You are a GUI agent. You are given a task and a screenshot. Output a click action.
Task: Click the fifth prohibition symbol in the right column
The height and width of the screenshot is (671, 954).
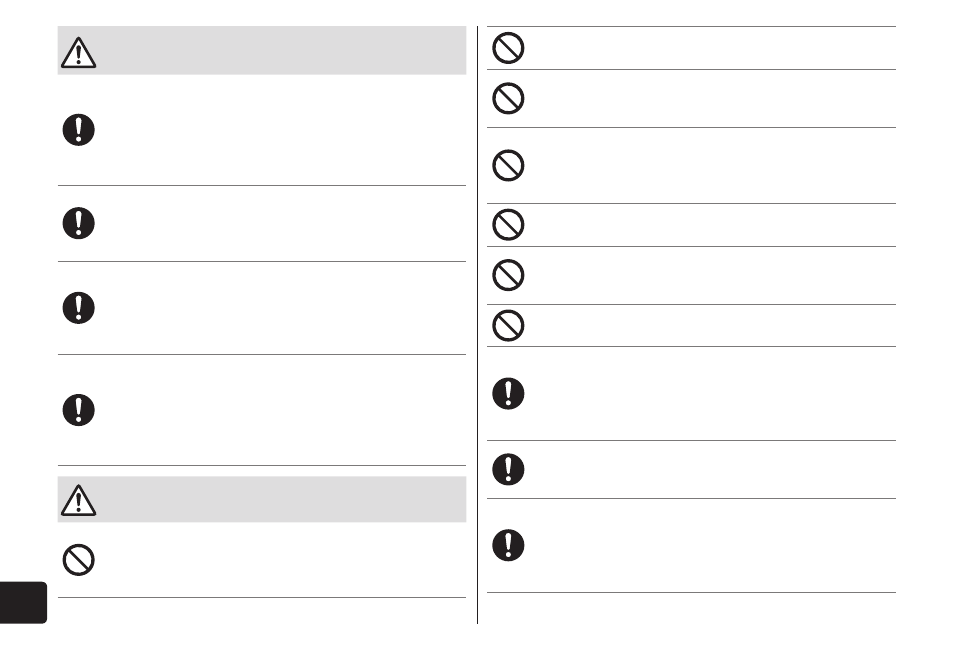(x=508, y=275)
